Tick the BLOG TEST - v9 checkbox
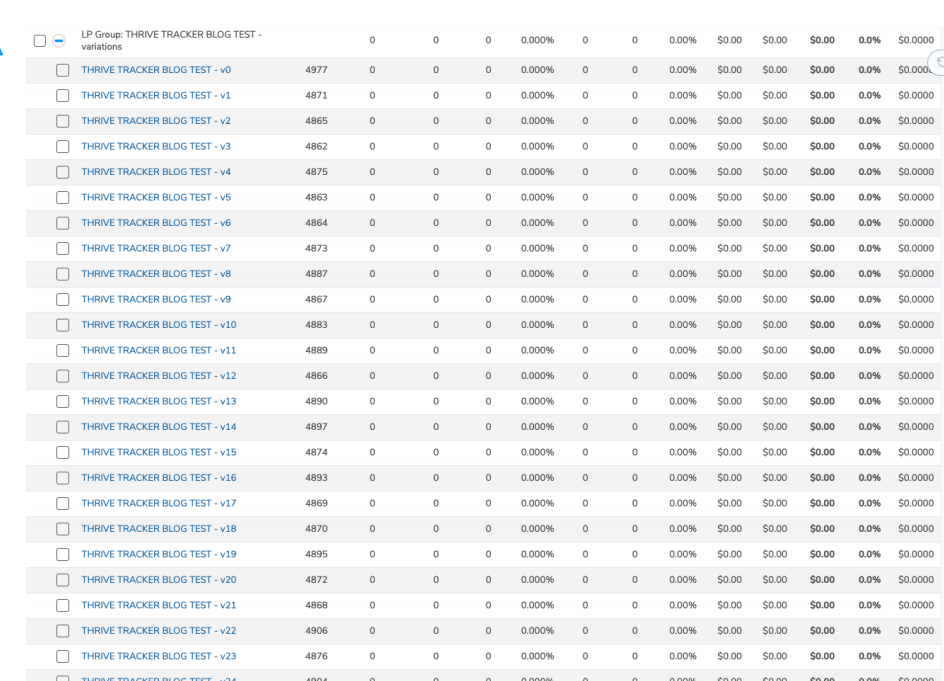The height and width of the screenshot is (681, 944). (63, 300)
